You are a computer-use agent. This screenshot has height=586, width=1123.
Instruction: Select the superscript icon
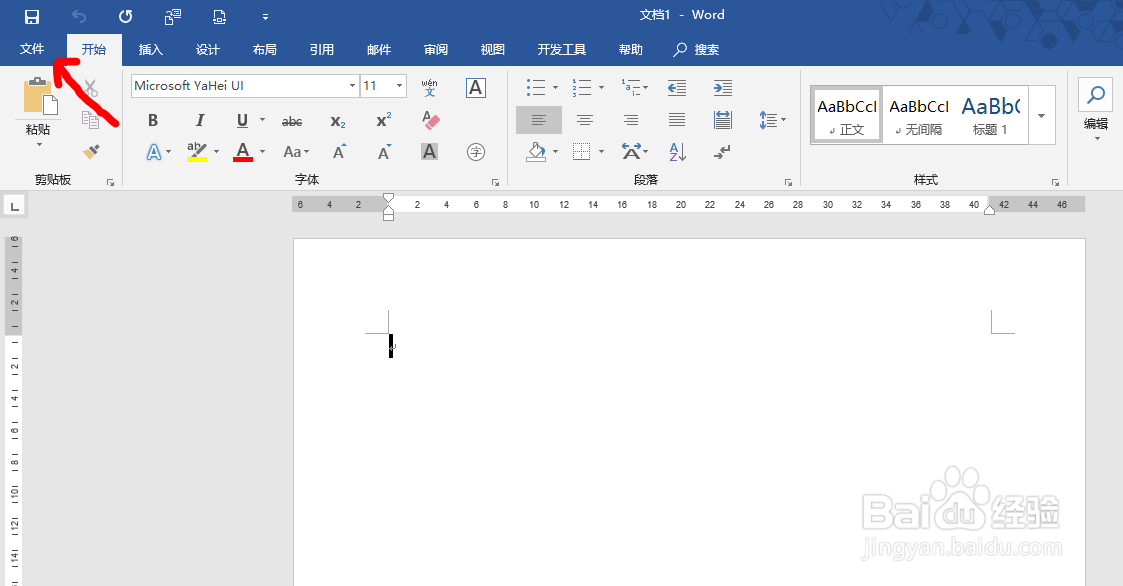click(382, 120)
